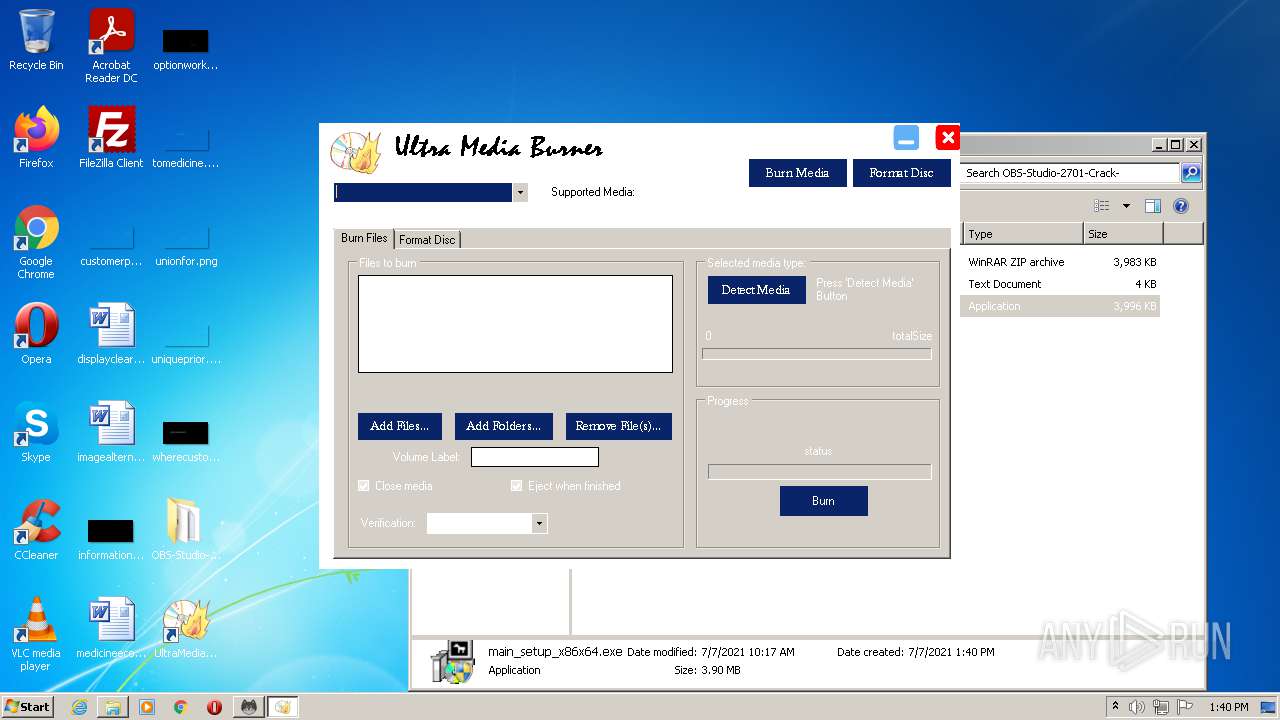Select the OBS-Studio folder on desktop
Viewport: 1280px width, 720px height.
pyautogui.click(x=186, y=530)
